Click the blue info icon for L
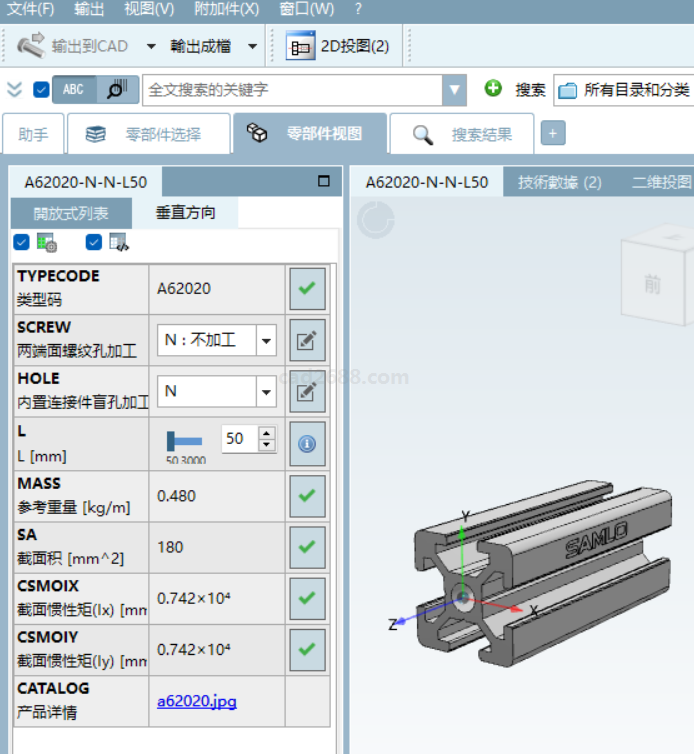The height and width of the screenshot is (754, 694). [x=307, y=444]
